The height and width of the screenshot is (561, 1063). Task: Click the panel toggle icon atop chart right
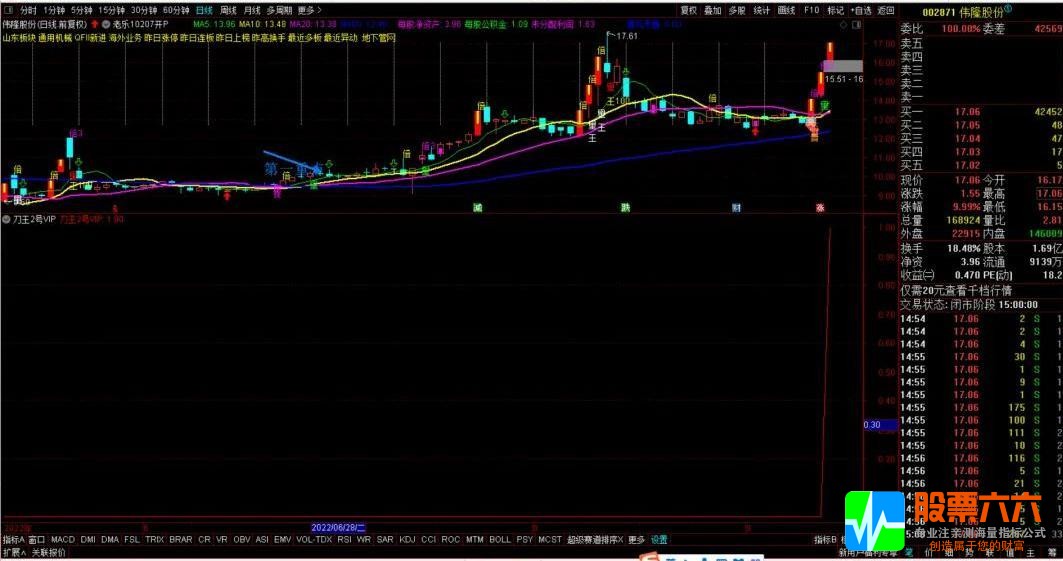click(x=857, y=24)
